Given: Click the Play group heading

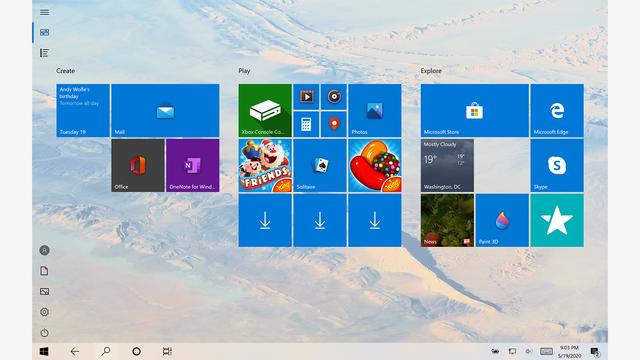Looking at the screenshot, I should (x=244, y=71).
